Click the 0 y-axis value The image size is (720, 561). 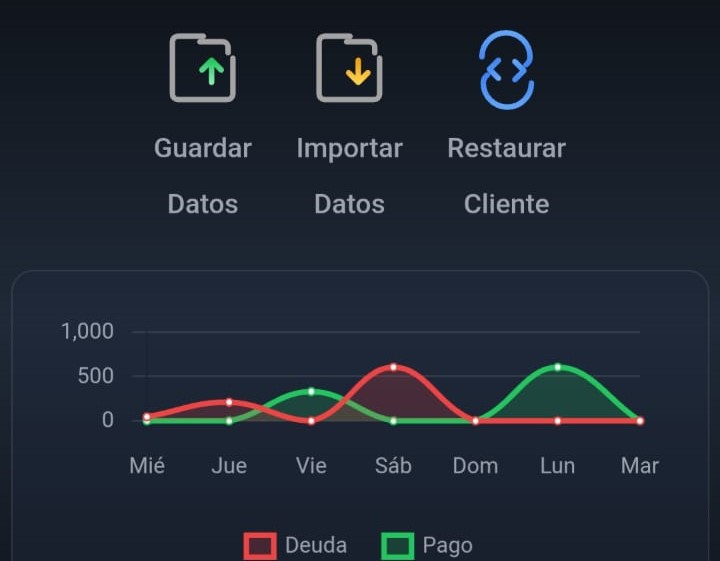point(108,420)
